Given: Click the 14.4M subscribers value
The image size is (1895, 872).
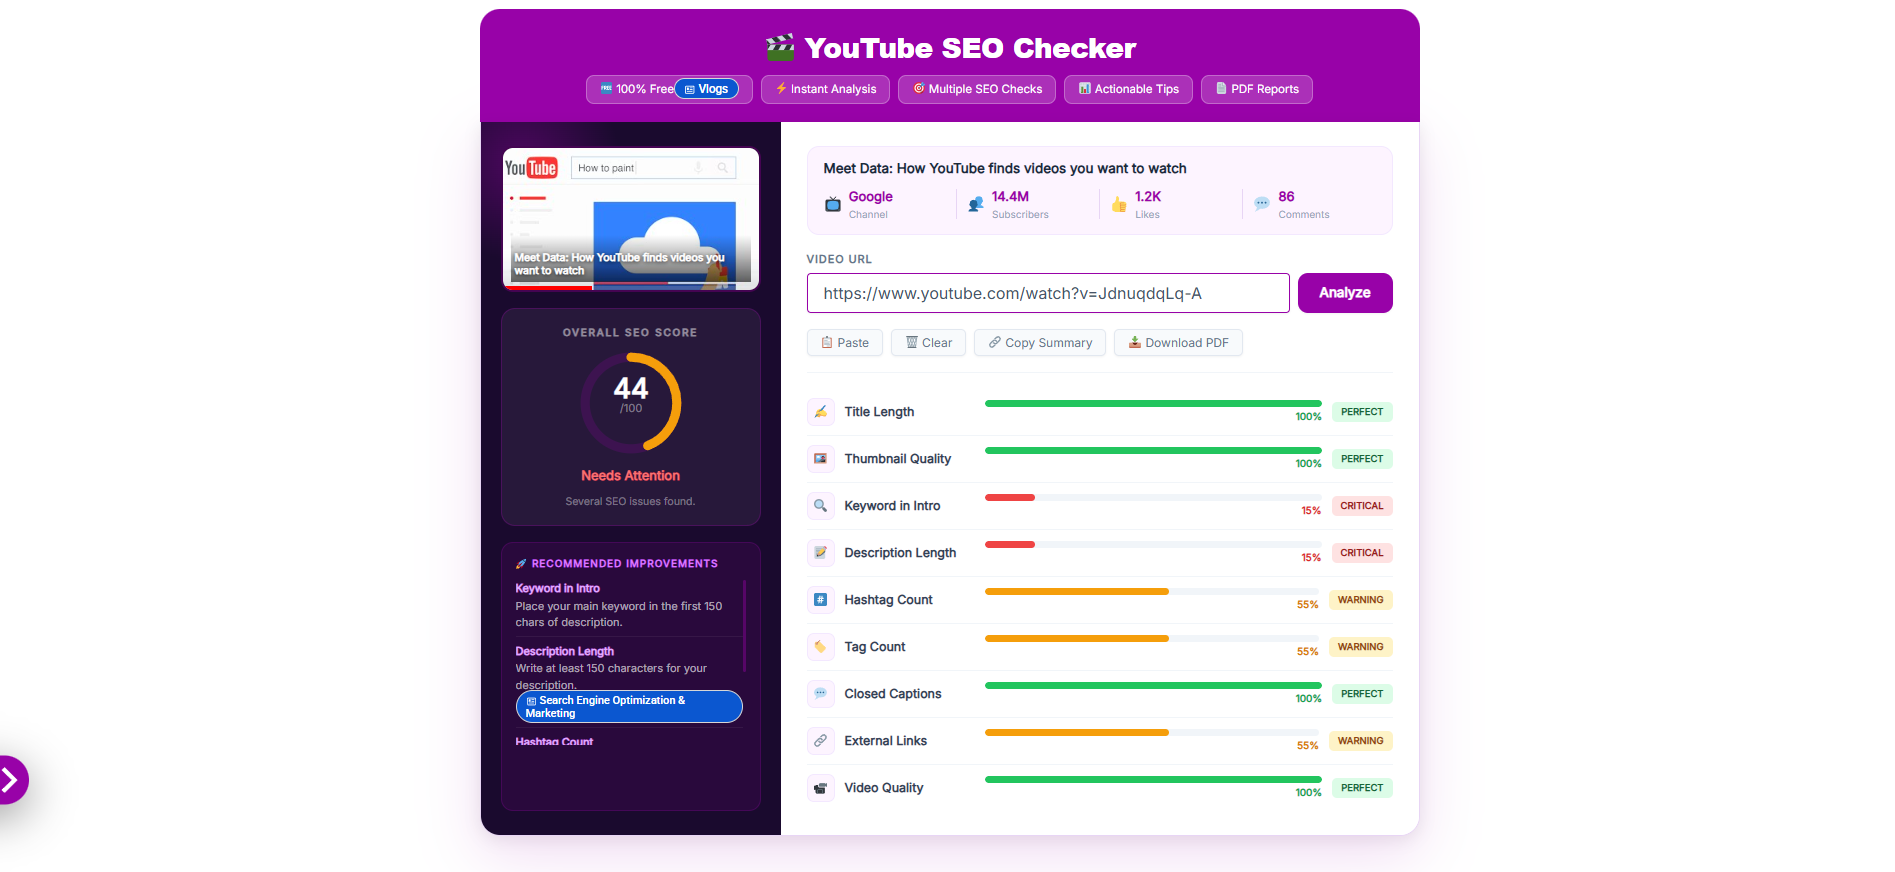Looking at the screenshot, I should [1010, 197].
